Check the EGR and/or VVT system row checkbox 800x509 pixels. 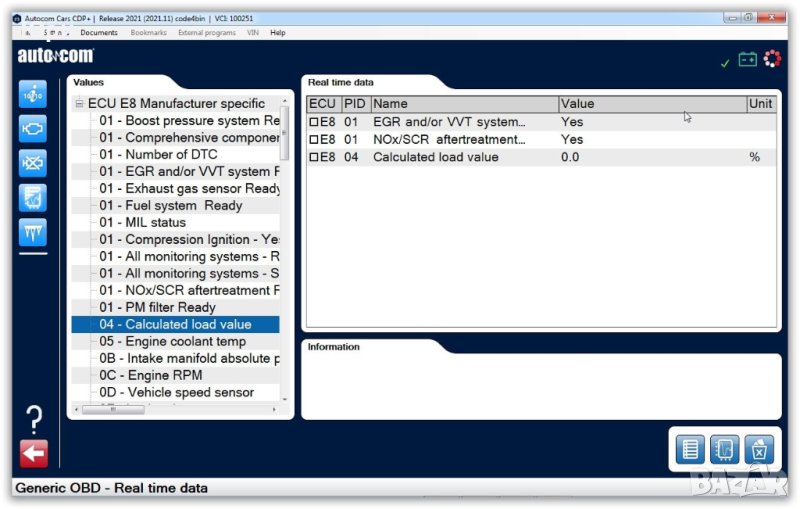click(313, 123)
